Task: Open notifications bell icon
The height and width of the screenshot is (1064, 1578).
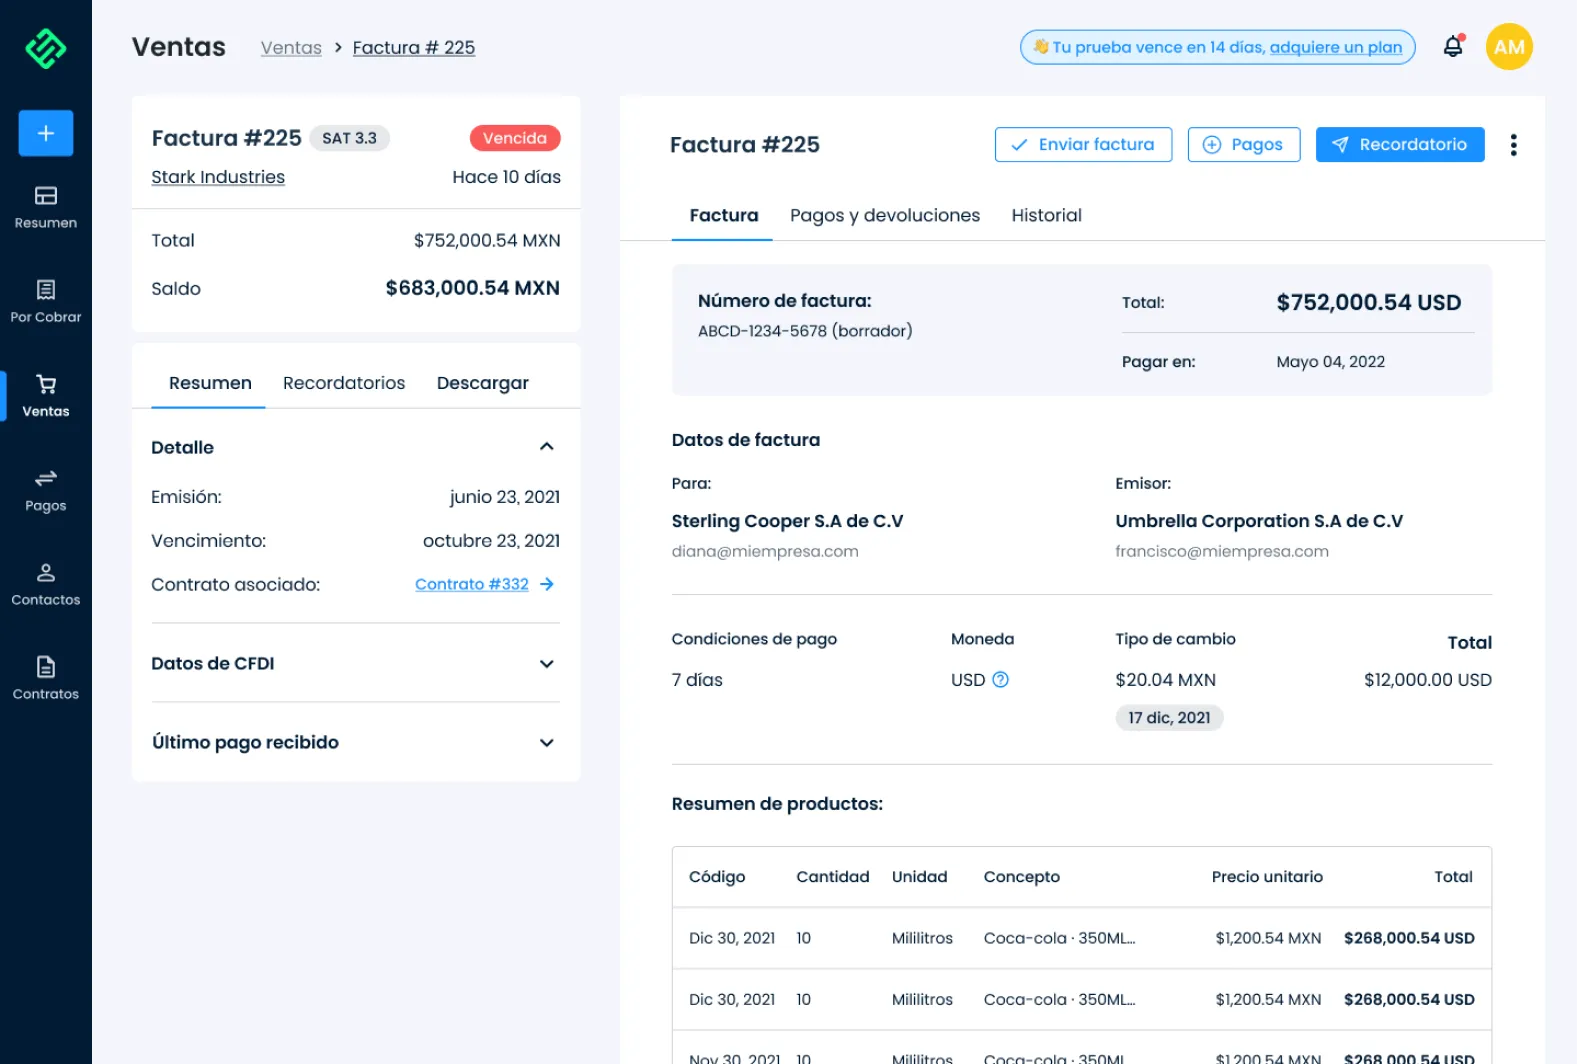Action: point(1453,46)
